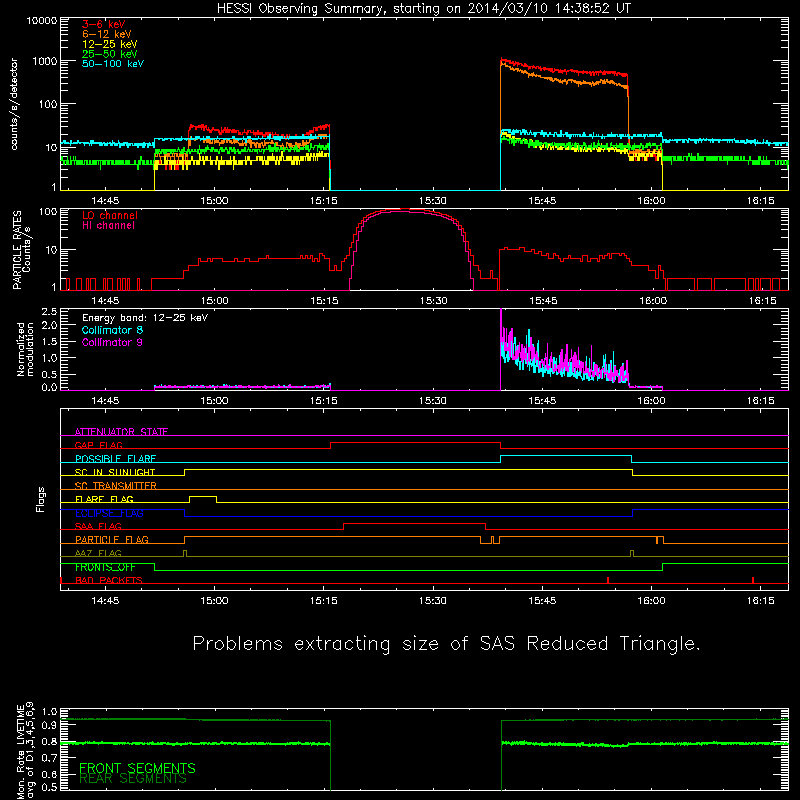Select the 25-50 keV legend label

(110, 54)
